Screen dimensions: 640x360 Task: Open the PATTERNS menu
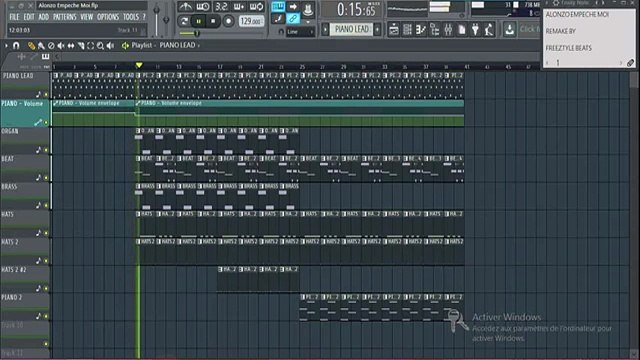pos(64,17)
